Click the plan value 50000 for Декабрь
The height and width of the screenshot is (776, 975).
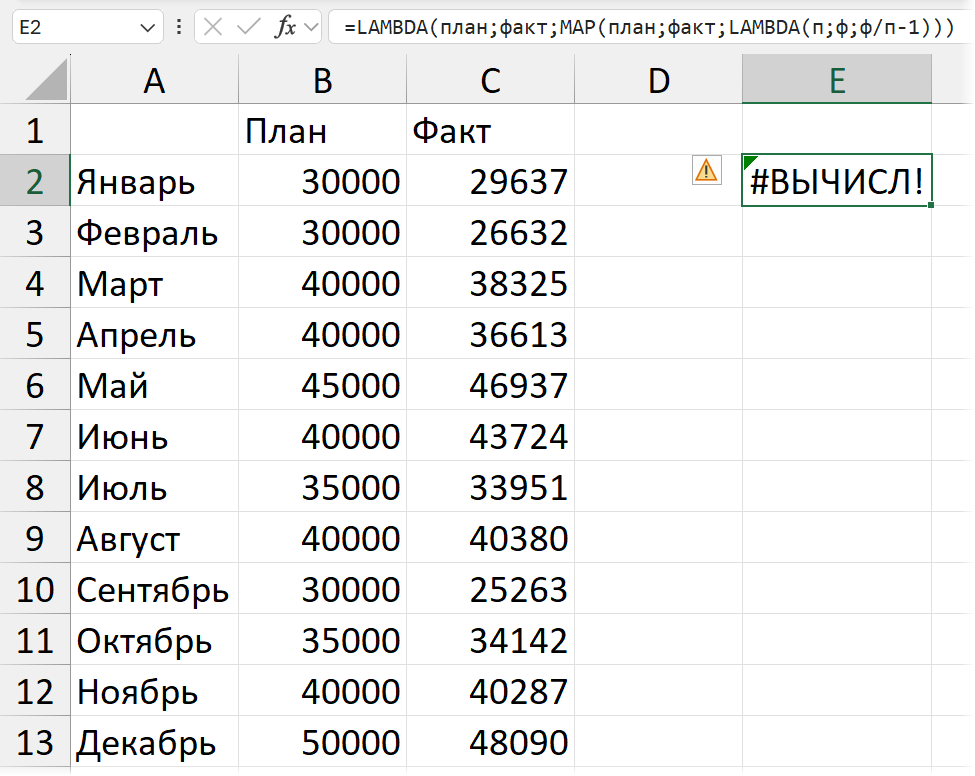click(x=322, y=741)
